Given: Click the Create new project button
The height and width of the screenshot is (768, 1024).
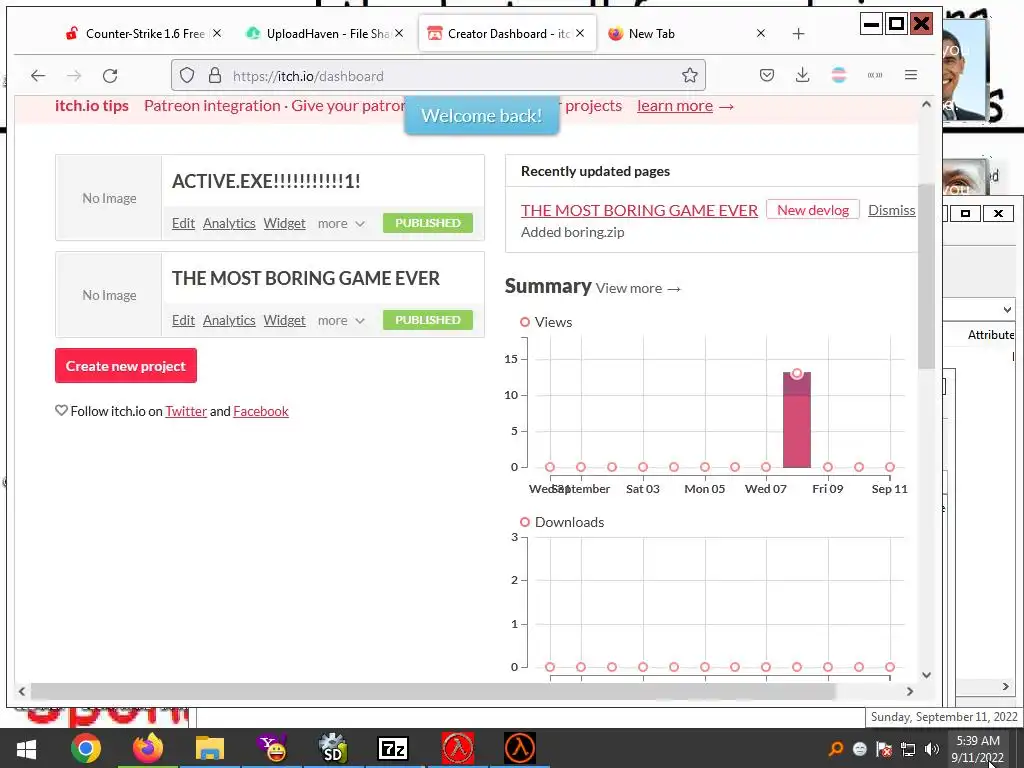Looking at the screenshot, I should (125, 366).
